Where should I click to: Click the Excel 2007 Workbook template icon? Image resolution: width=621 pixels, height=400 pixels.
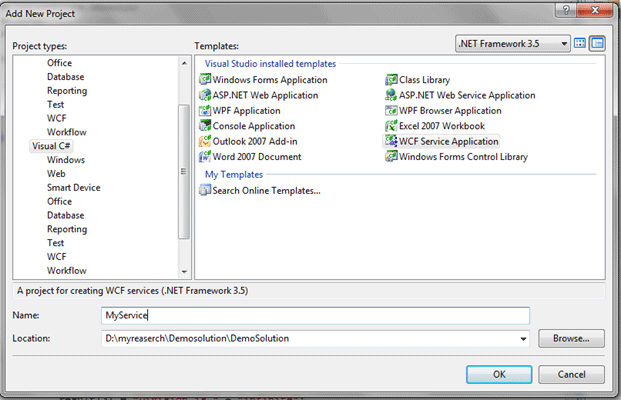point(391,126)
